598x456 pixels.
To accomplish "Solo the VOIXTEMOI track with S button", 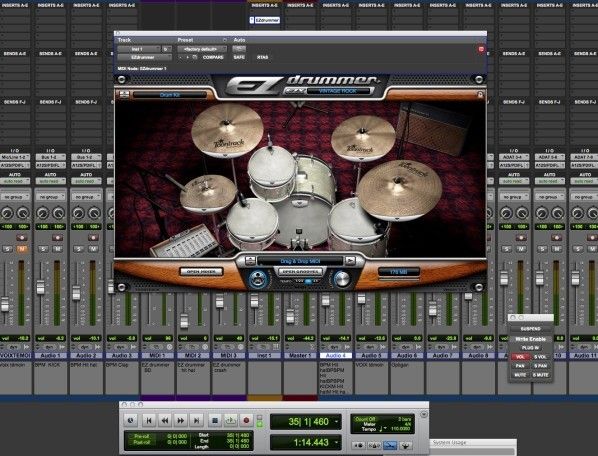I will tap(7, 249).
